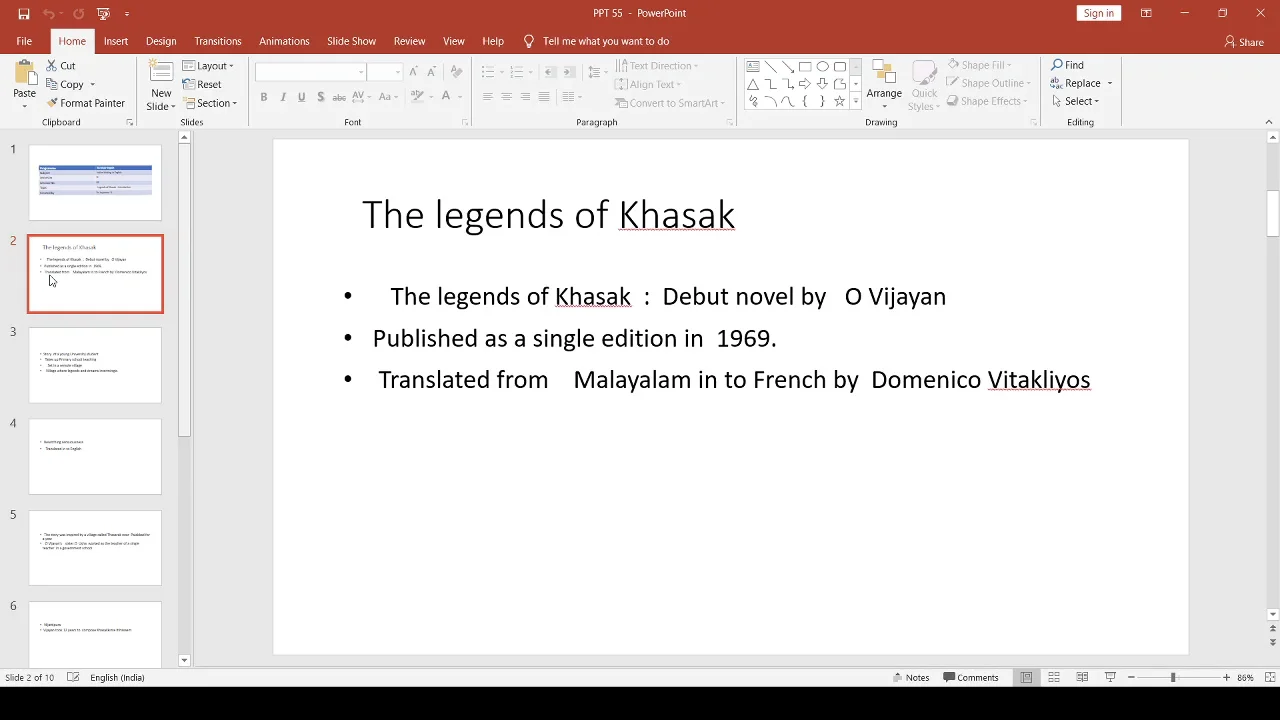Select slide 5 thumbnail

coord(95,548)
